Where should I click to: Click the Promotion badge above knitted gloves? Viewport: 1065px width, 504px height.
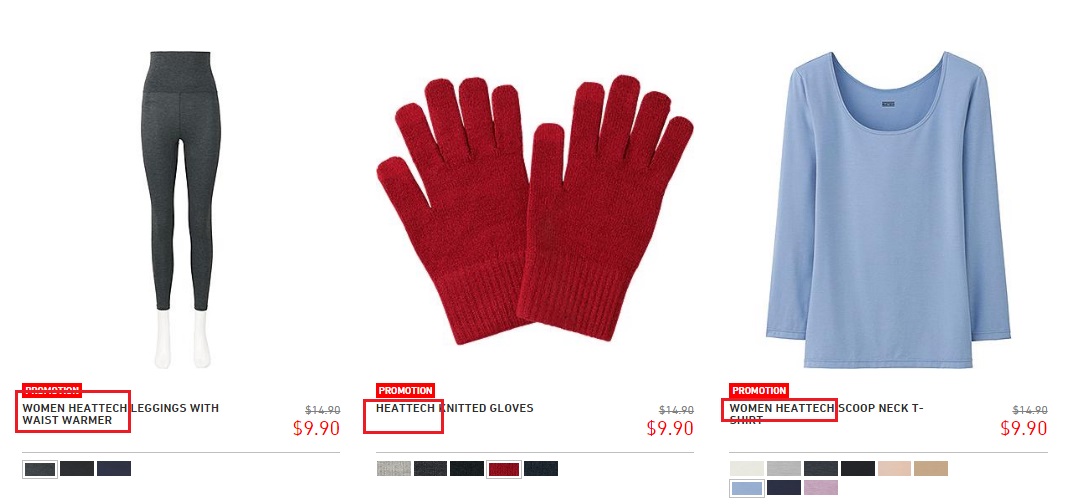pyautogui.click(x=405, y=391)
